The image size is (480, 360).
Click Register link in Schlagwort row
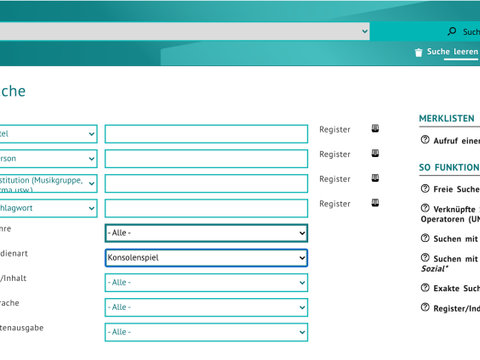coord(335,204)
